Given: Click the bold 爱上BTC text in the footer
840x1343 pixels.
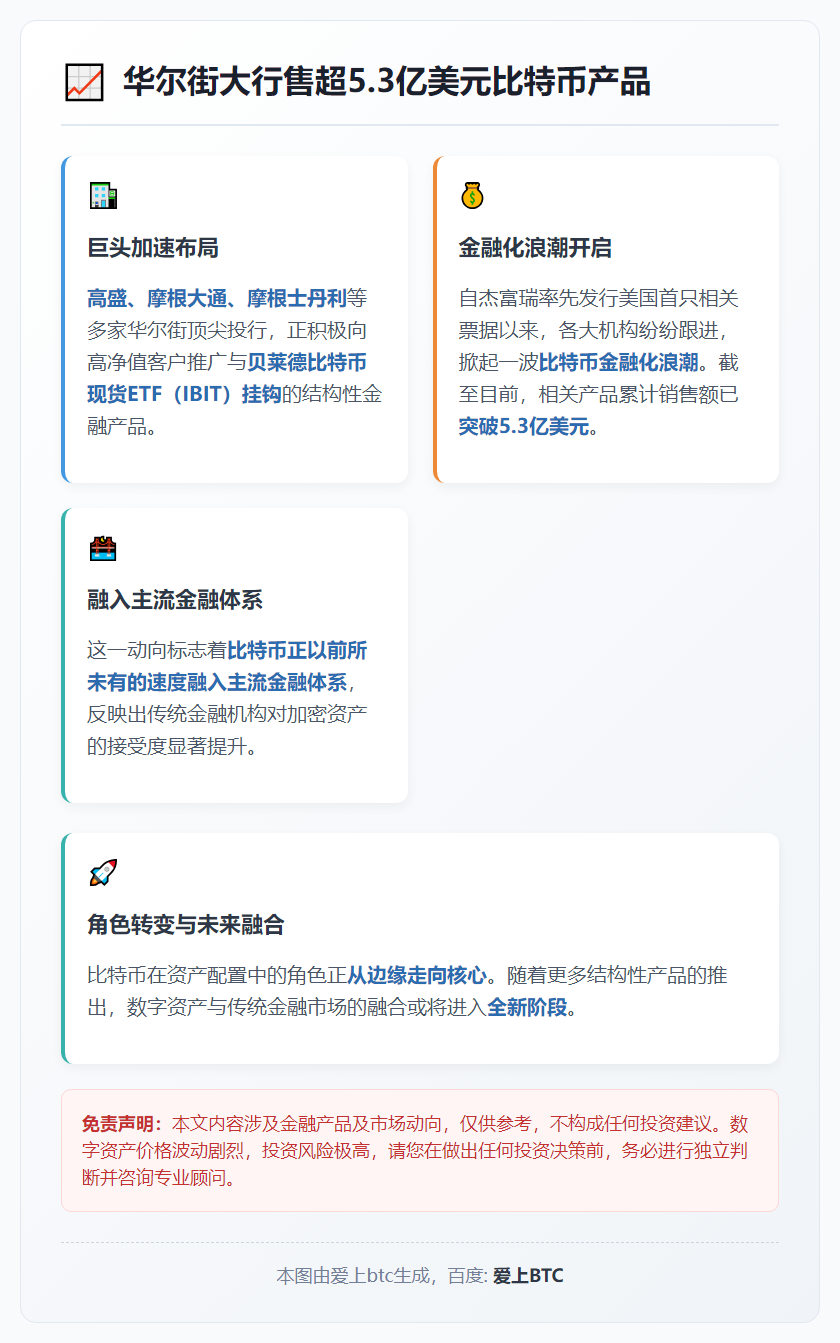Looking at the screenshot, I should tap(528, 1276).
